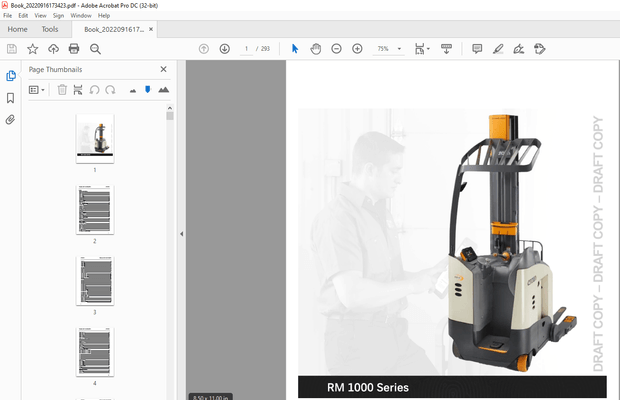Open the Help menu

tap(104, 15)
